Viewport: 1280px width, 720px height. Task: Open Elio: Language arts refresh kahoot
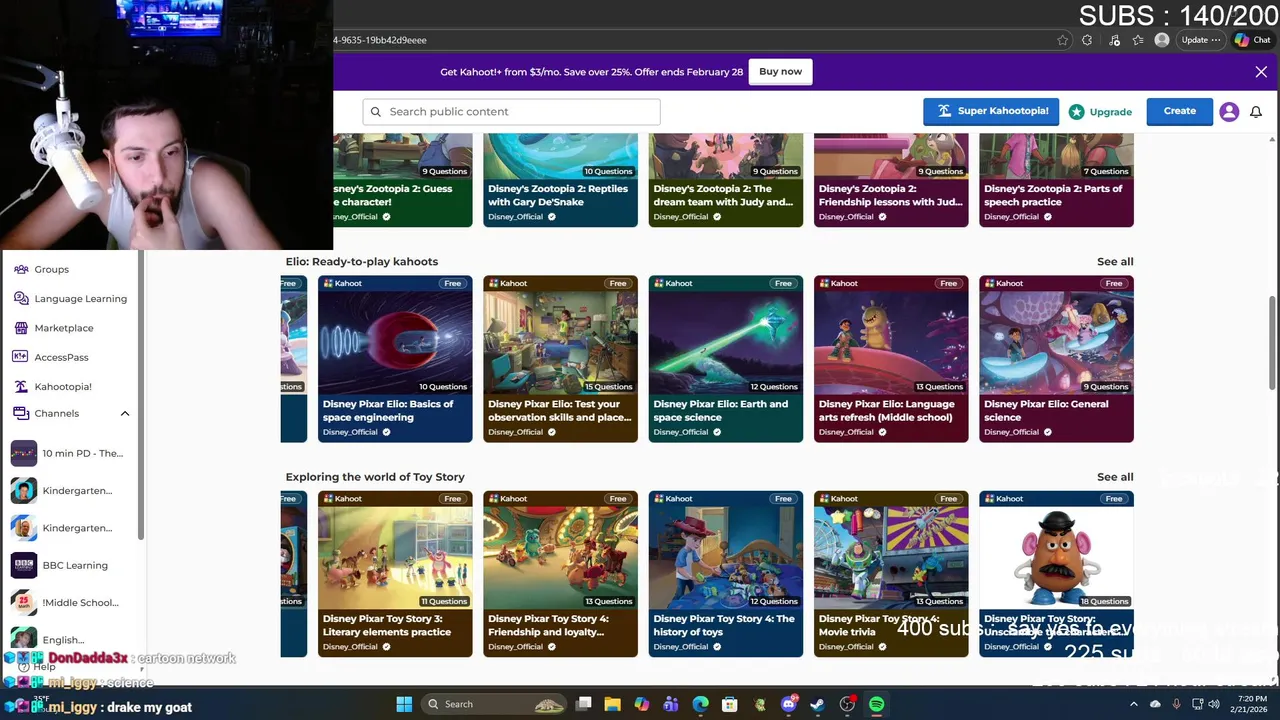(891, 359)
